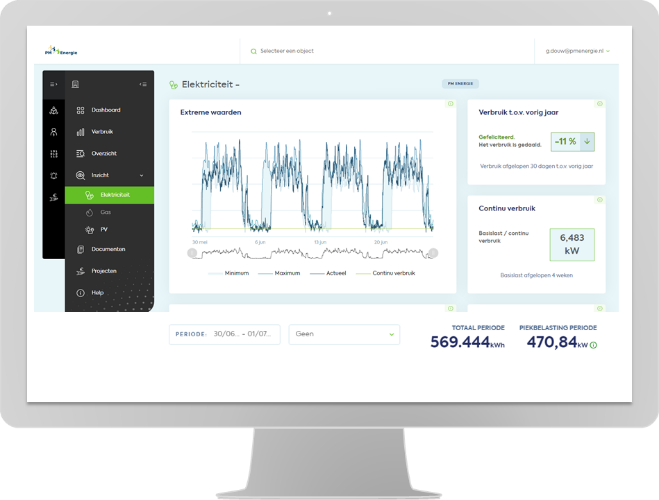Toggle the Continu verbruik legend entry

pyautogui.click(x=385, y=273)
